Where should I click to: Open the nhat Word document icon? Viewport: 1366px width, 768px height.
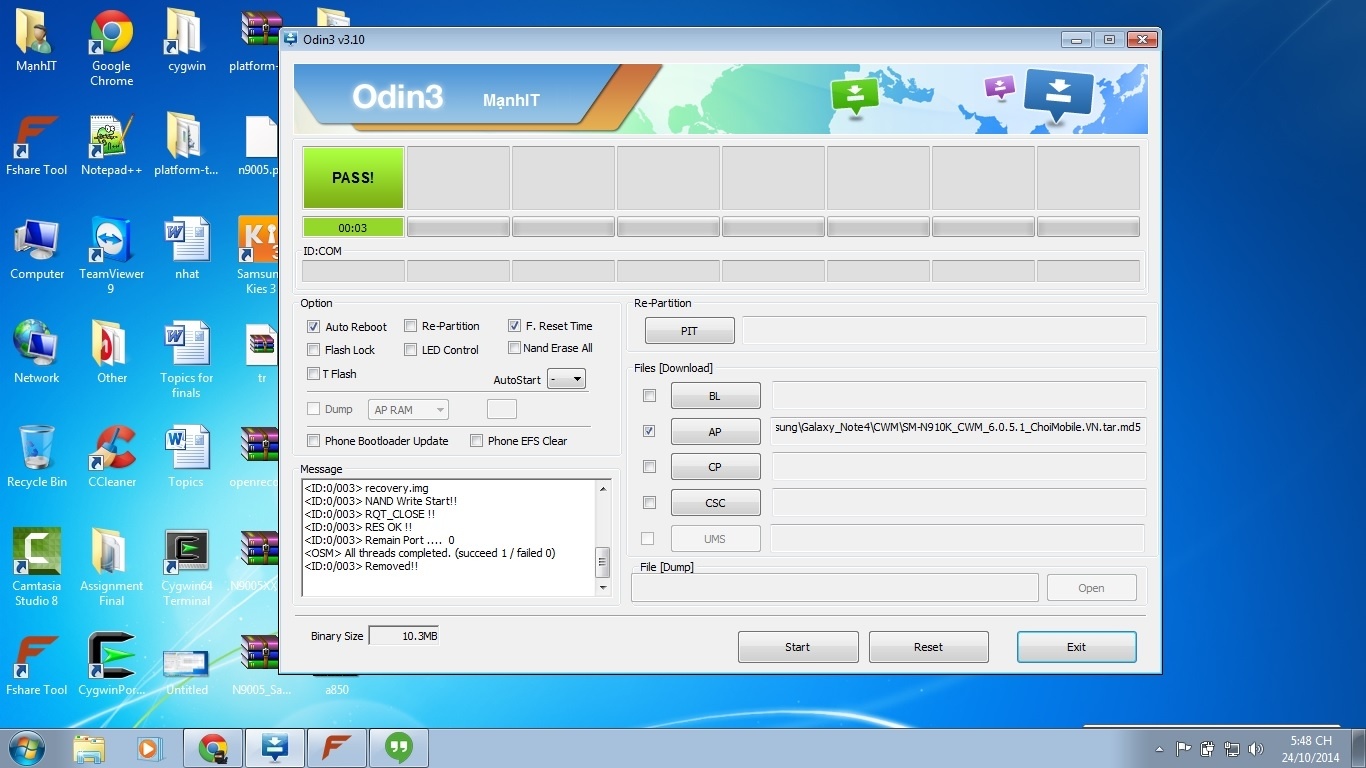pos(187,249)
